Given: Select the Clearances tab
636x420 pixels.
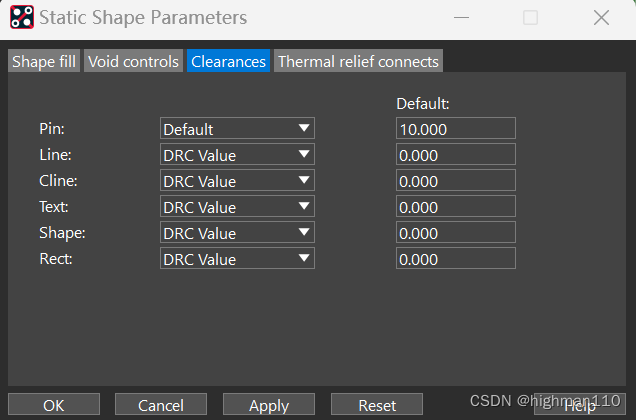Looking at the screenshot, I should click(228, 62).
